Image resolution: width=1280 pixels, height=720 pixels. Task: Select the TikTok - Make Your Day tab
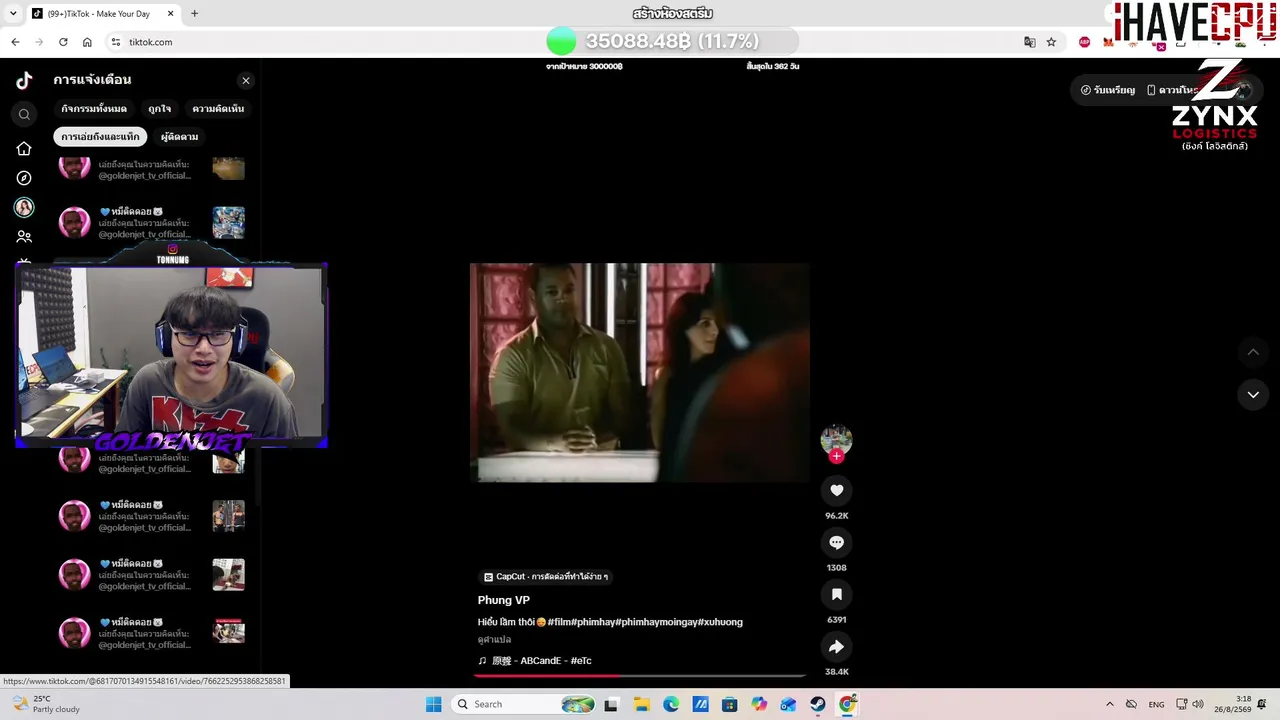click(x=103, y=14)
